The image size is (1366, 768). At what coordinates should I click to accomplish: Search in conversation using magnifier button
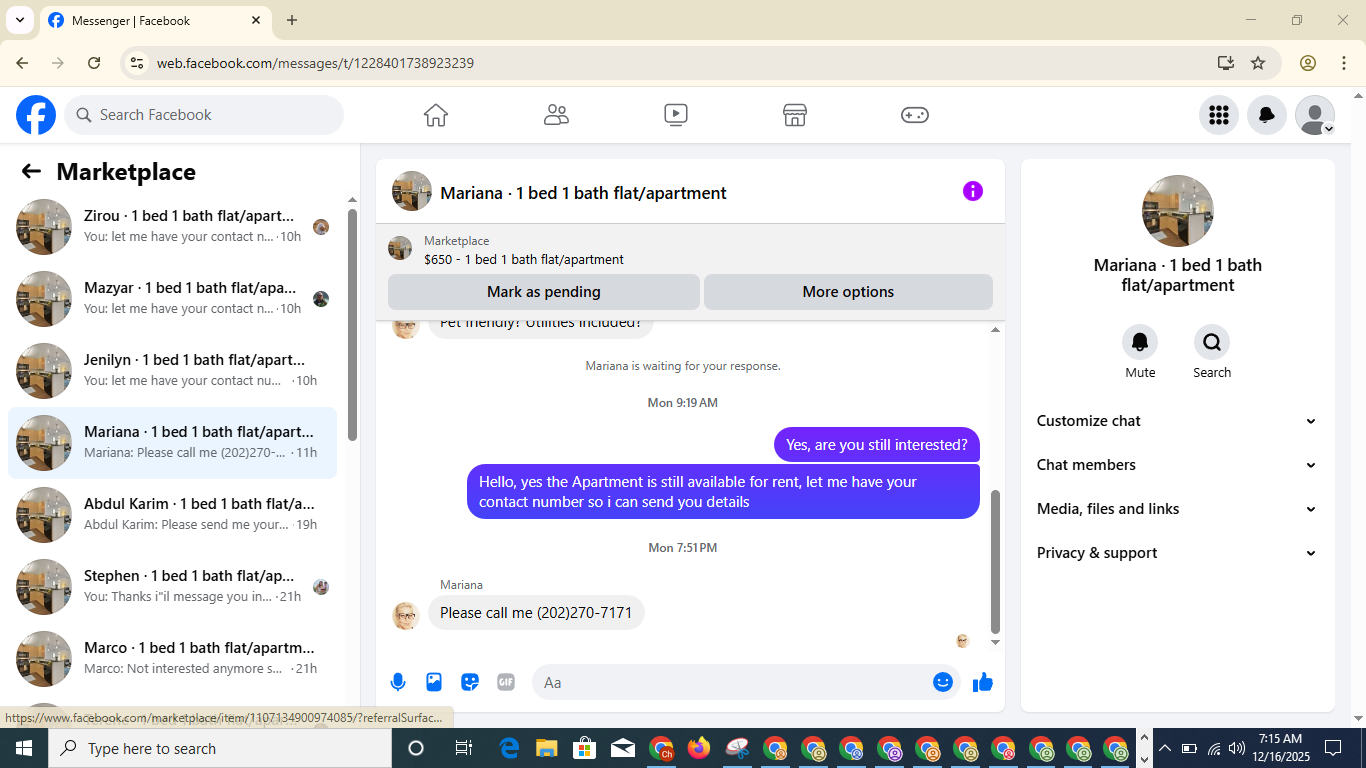1212,343
